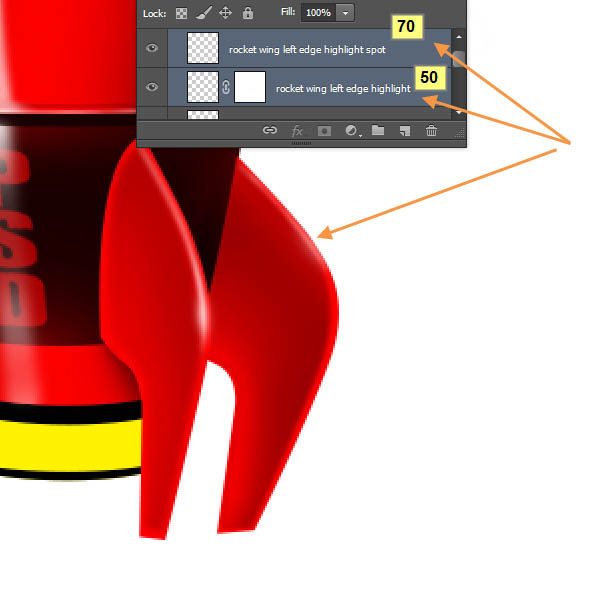Create new fill or adjustment layer
Image resolution: width=600 pixels, height=600 pixels.
pyautogui.click(x=351, y=130)
